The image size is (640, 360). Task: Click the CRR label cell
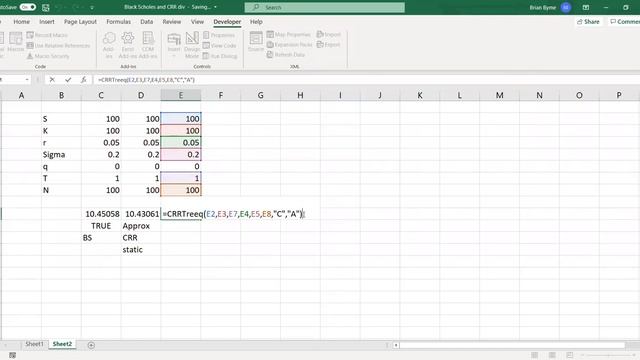pos(141,238)
